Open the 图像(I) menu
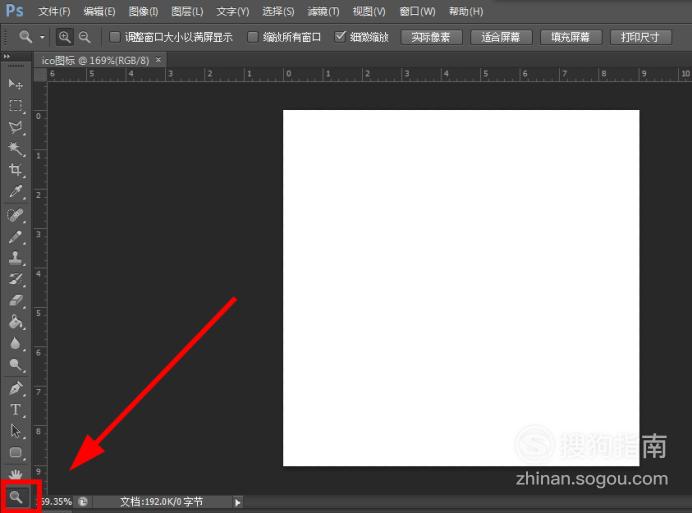 click(143, 11)
